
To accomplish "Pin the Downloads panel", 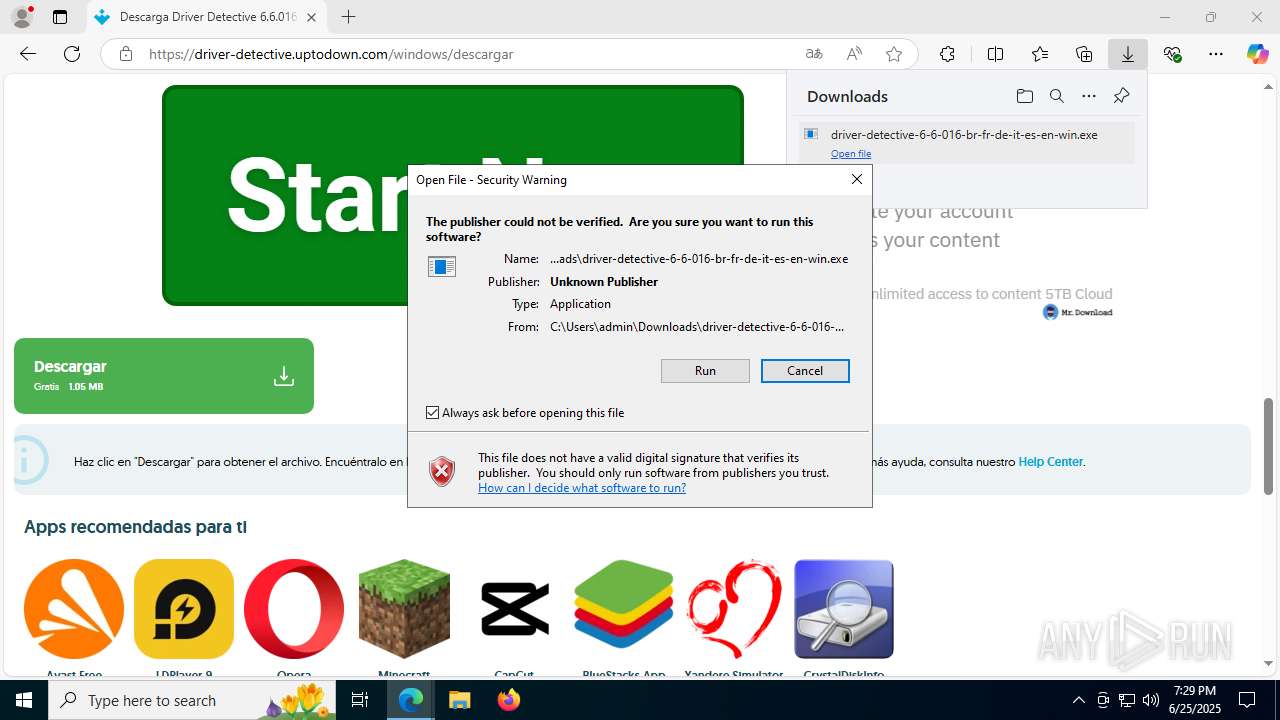I will [1121, 96].
